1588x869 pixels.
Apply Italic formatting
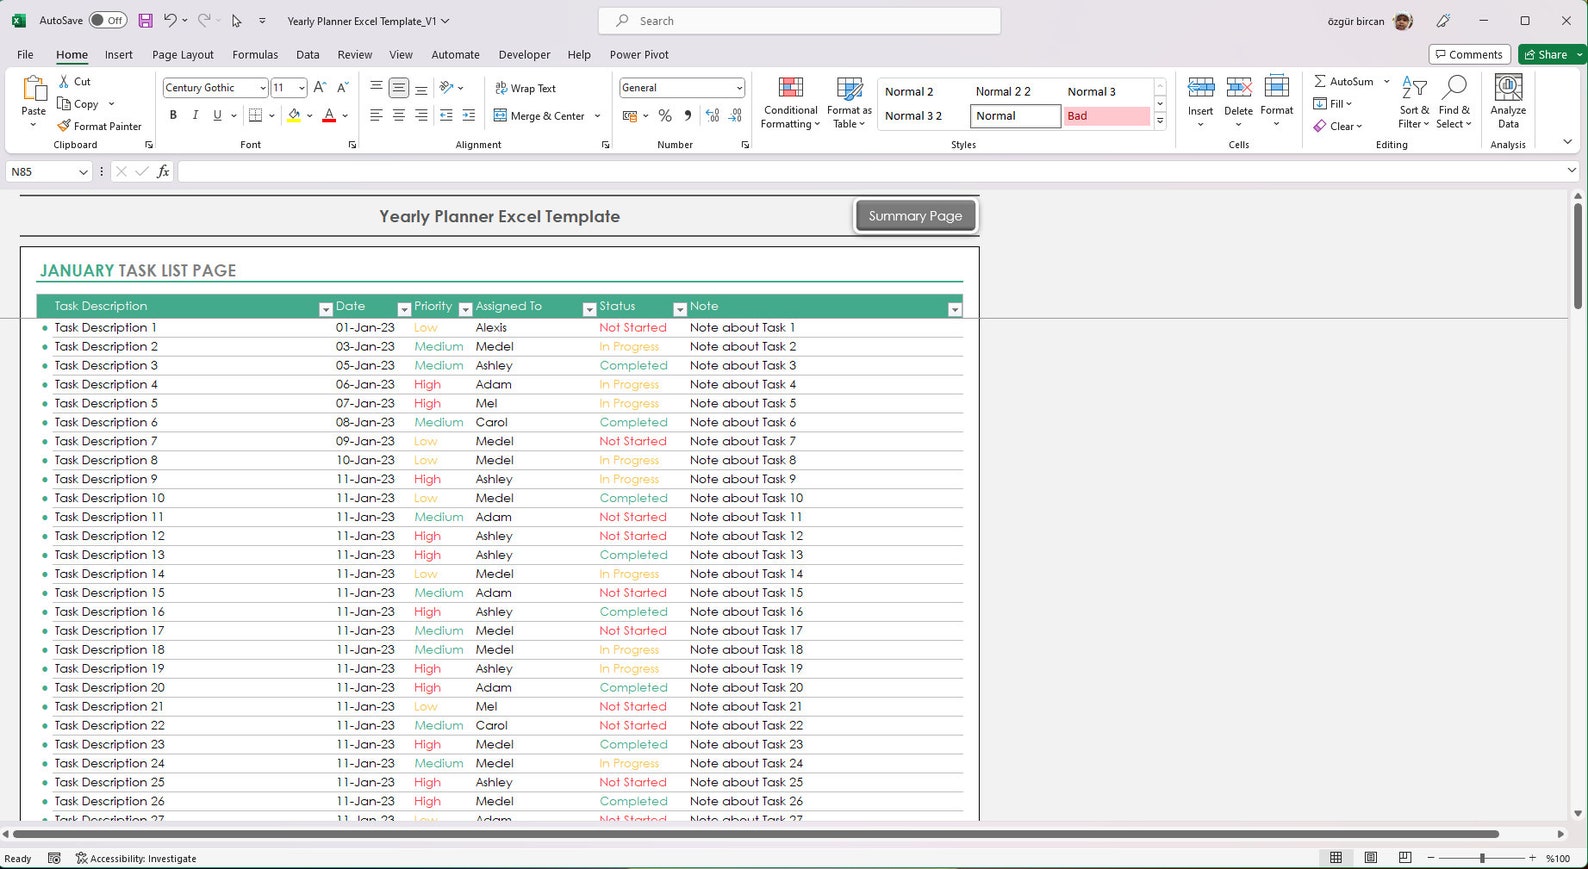point(195,116)
